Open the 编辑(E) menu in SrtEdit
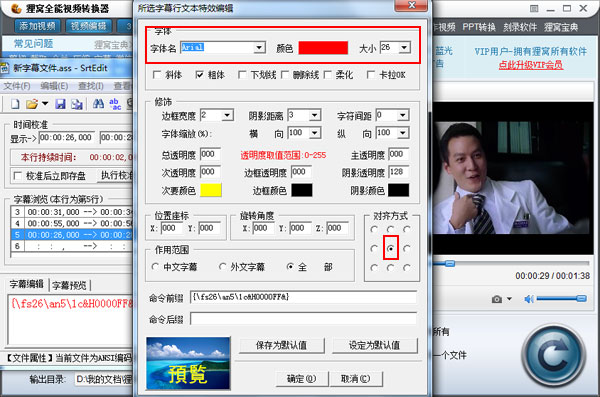 coord(54,86)
